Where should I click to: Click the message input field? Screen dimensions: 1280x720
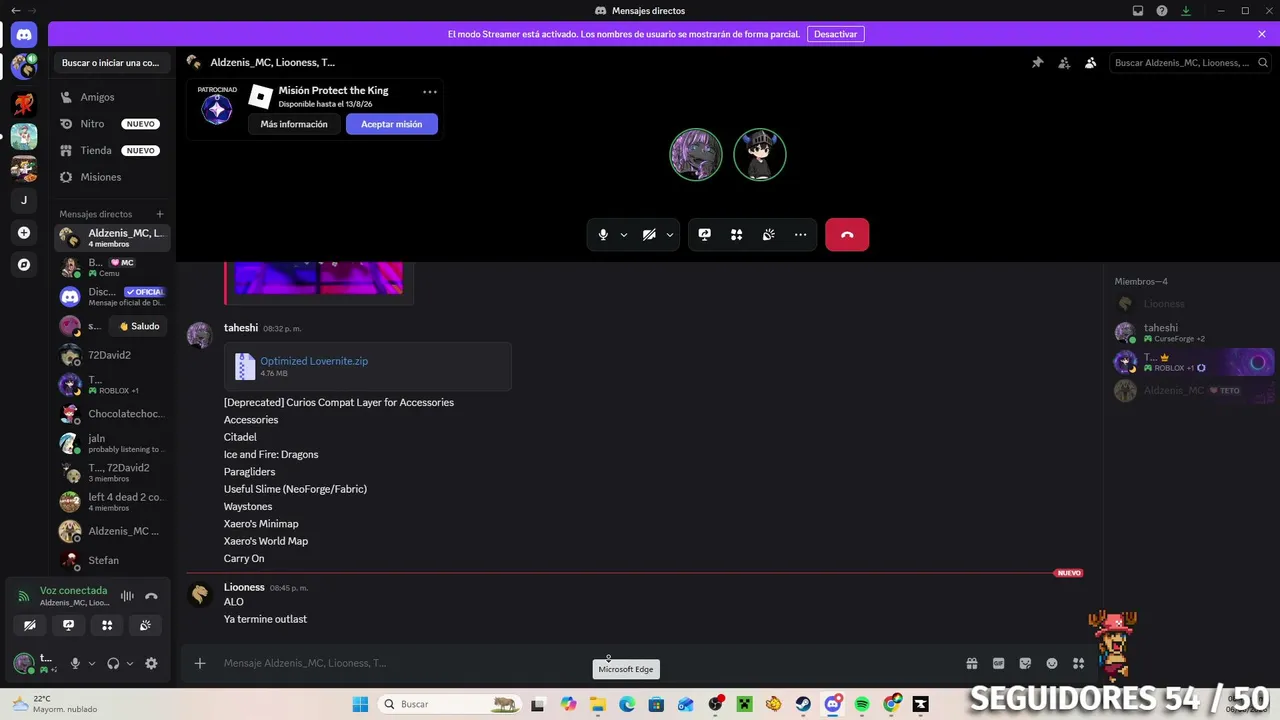click(x=580, y=663)
